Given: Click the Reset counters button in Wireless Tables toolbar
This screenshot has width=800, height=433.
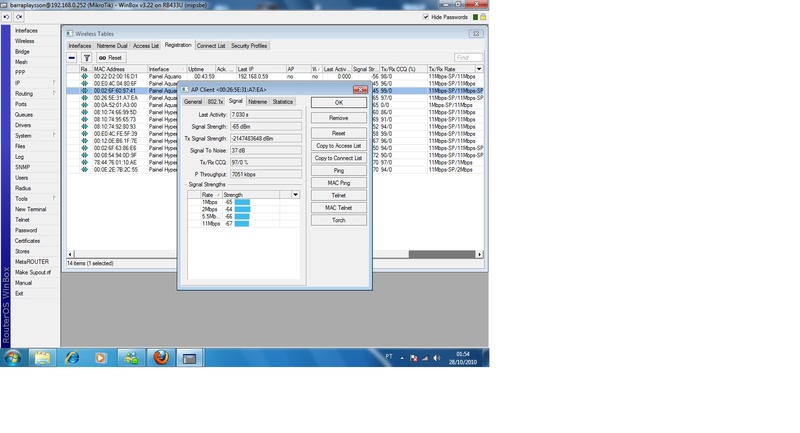Looking at the screenshot, I should (111, 58).
